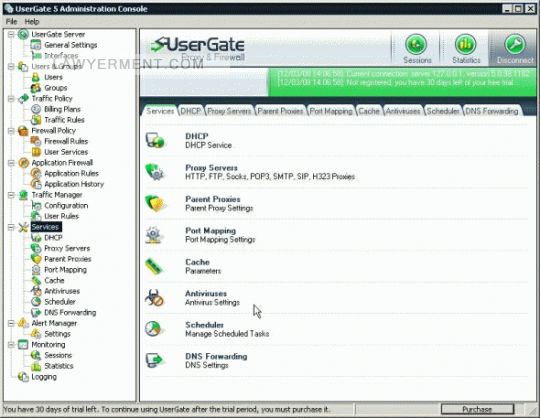Collapse the Firewall Policy tree node
This screenshot has height=418, width=540.
tap(11, 130)
